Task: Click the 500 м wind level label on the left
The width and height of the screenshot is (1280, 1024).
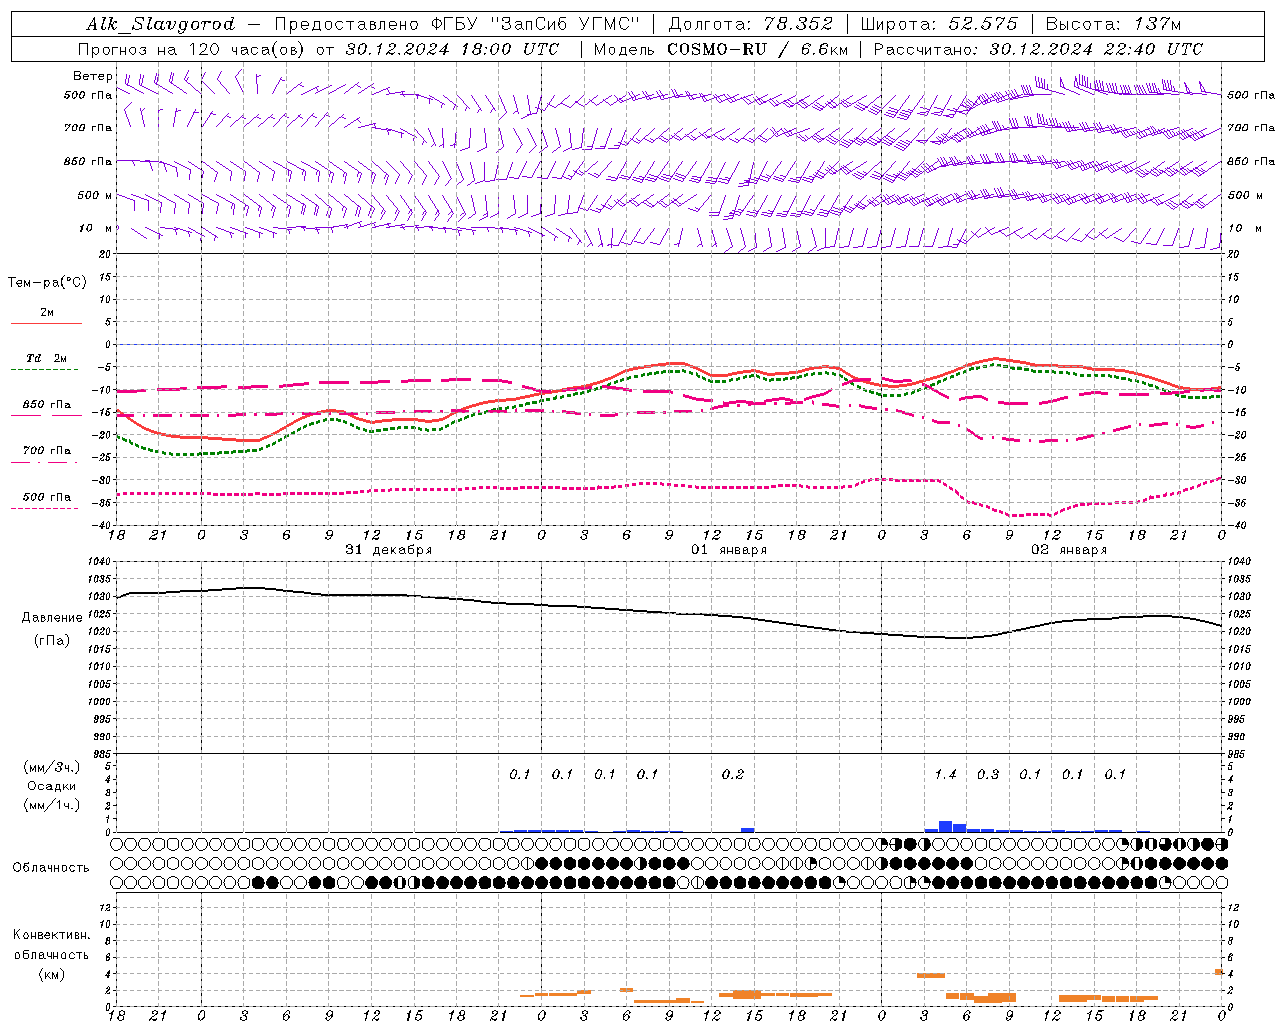Action: point(95,195)
